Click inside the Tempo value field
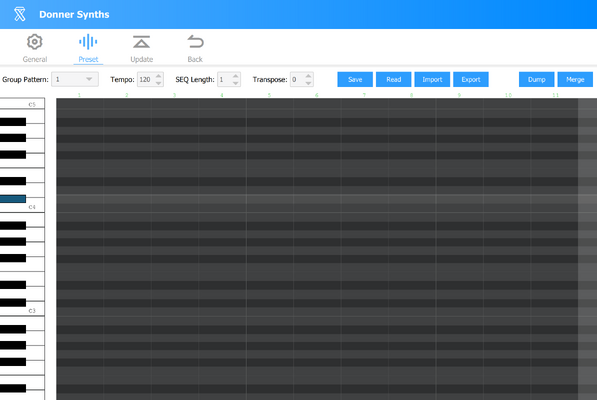The width and height of the screenshot is (597, 400). (146, 79)
